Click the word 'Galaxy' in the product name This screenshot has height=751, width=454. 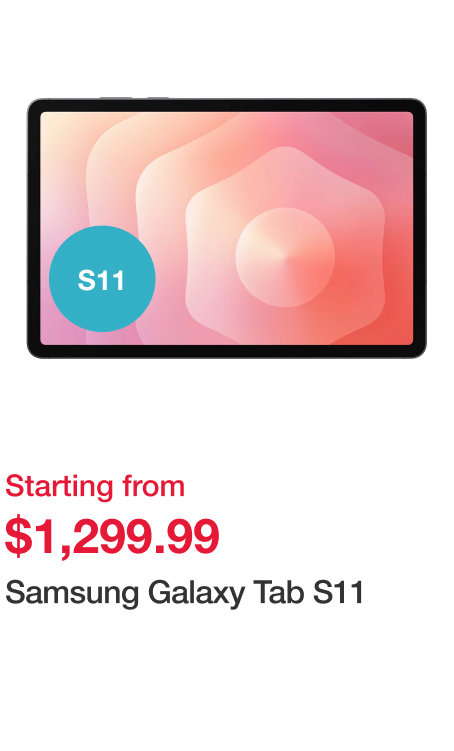tap(196, 593)
